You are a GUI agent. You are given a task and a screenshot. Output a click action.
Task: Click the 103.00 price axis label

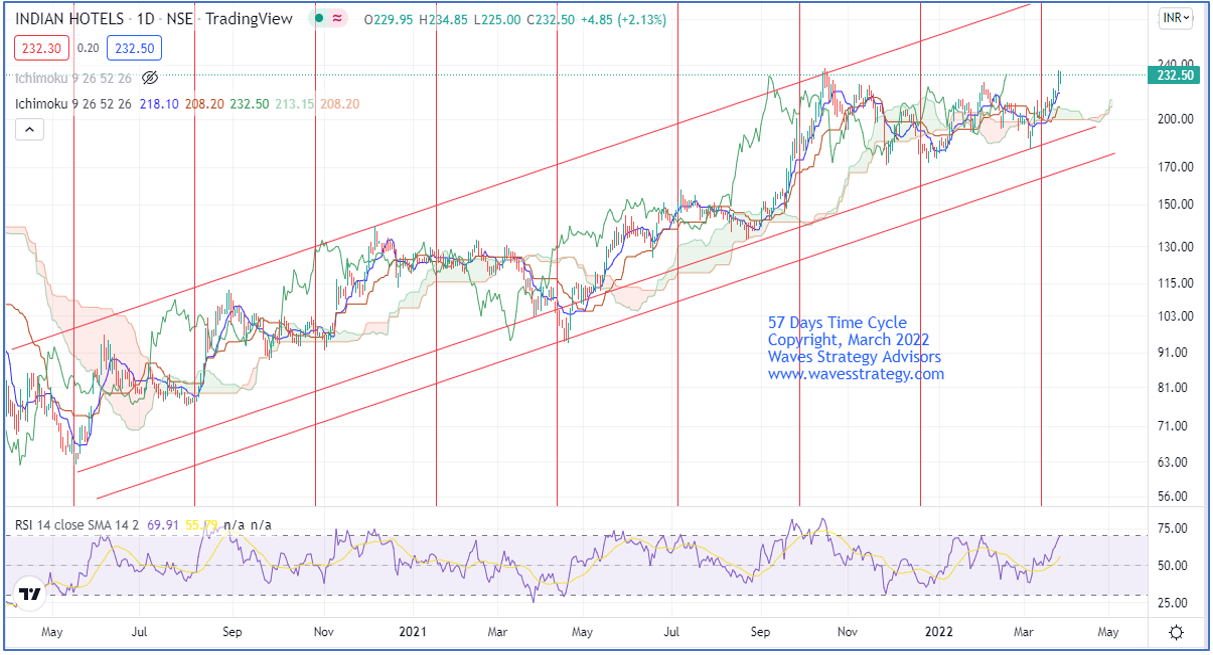click(1176, 316)
